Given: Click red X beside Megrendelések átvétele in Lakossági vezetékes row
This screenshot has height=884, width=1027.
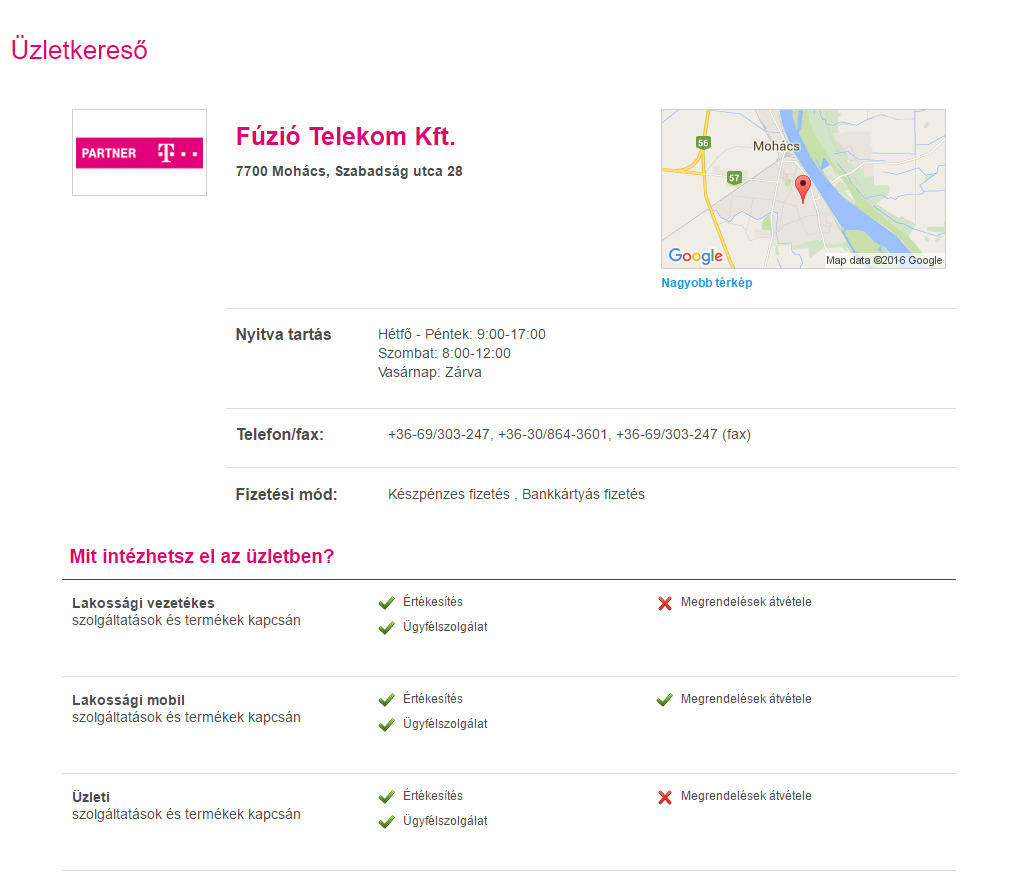Looking at the screenshot, I should point(665,603).
